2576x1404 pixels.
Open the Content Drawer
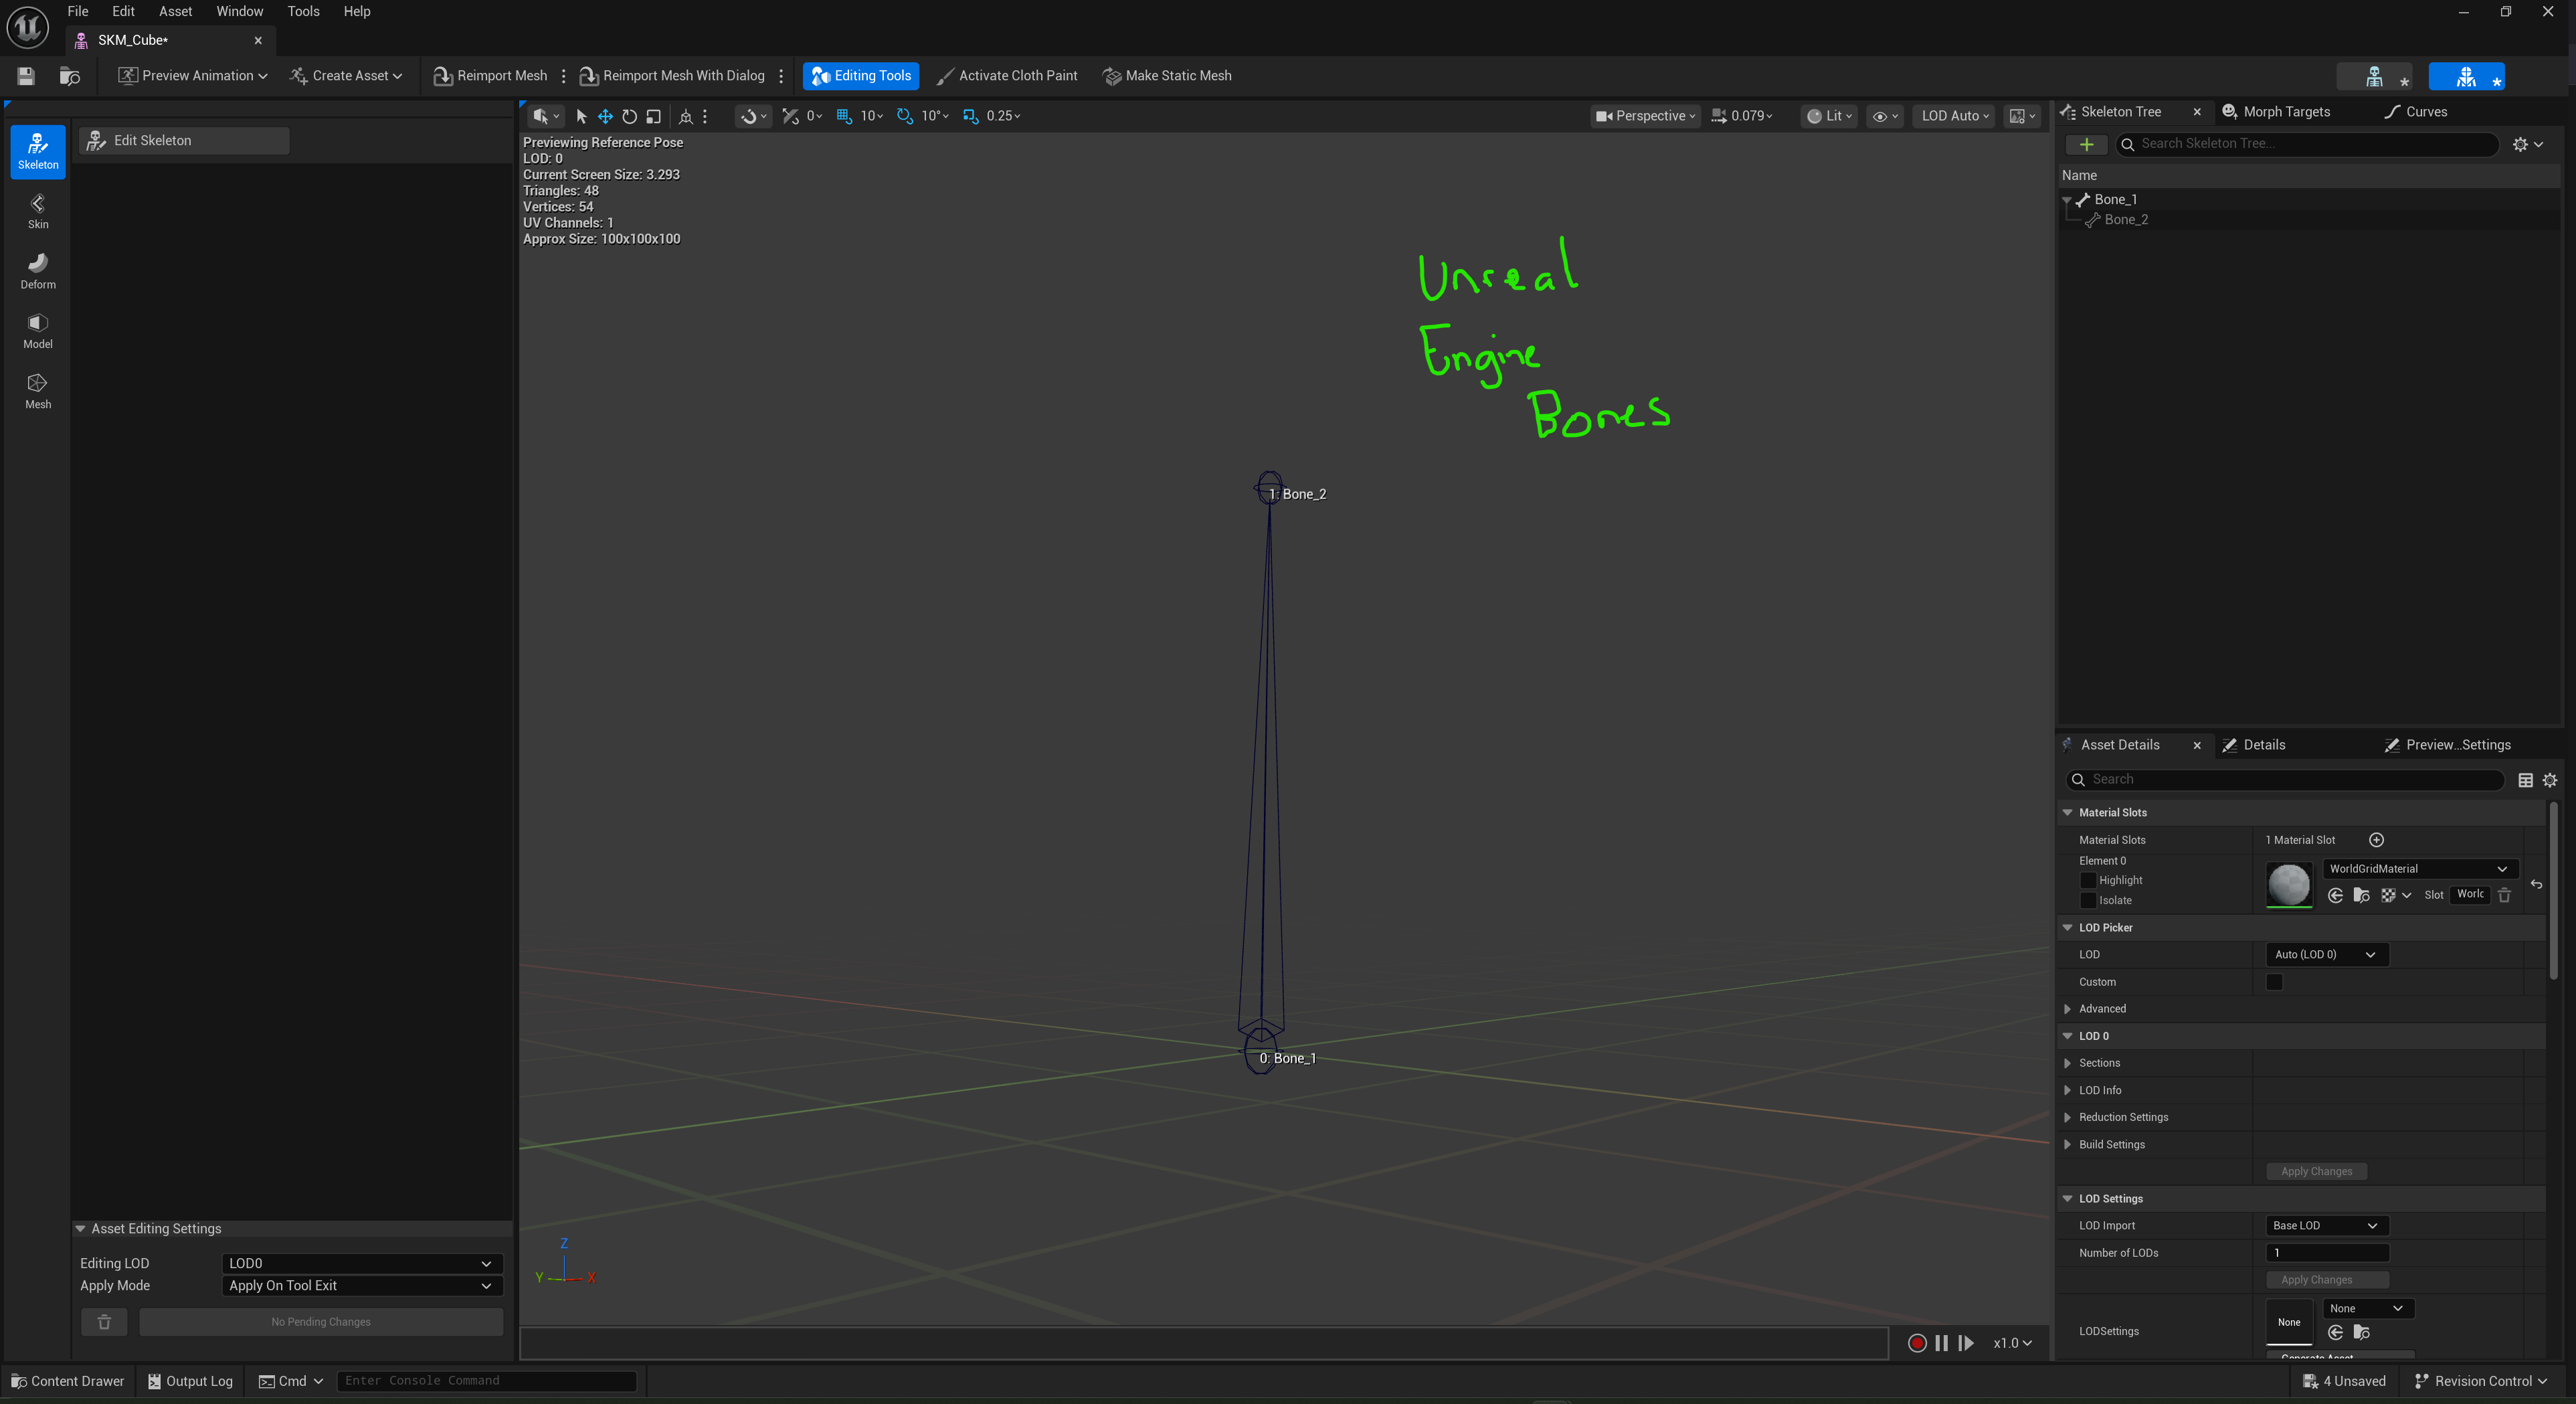[67, 1381]
